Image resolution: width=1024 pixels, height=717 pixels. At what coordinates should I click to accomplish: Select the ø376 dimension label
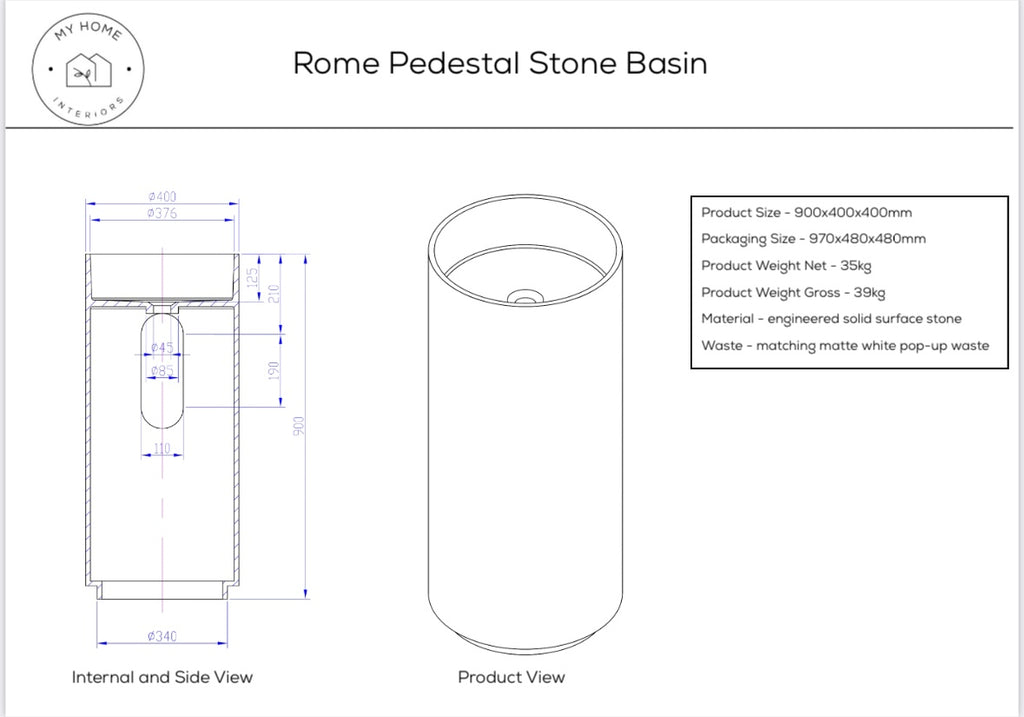pyautogui.click(x=162, y=213)
